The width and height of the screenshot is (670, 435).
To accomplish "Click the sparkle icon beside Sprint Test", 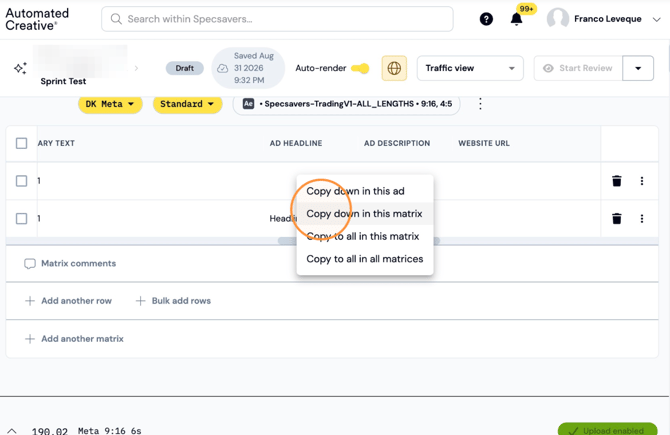I will [20, 68].
